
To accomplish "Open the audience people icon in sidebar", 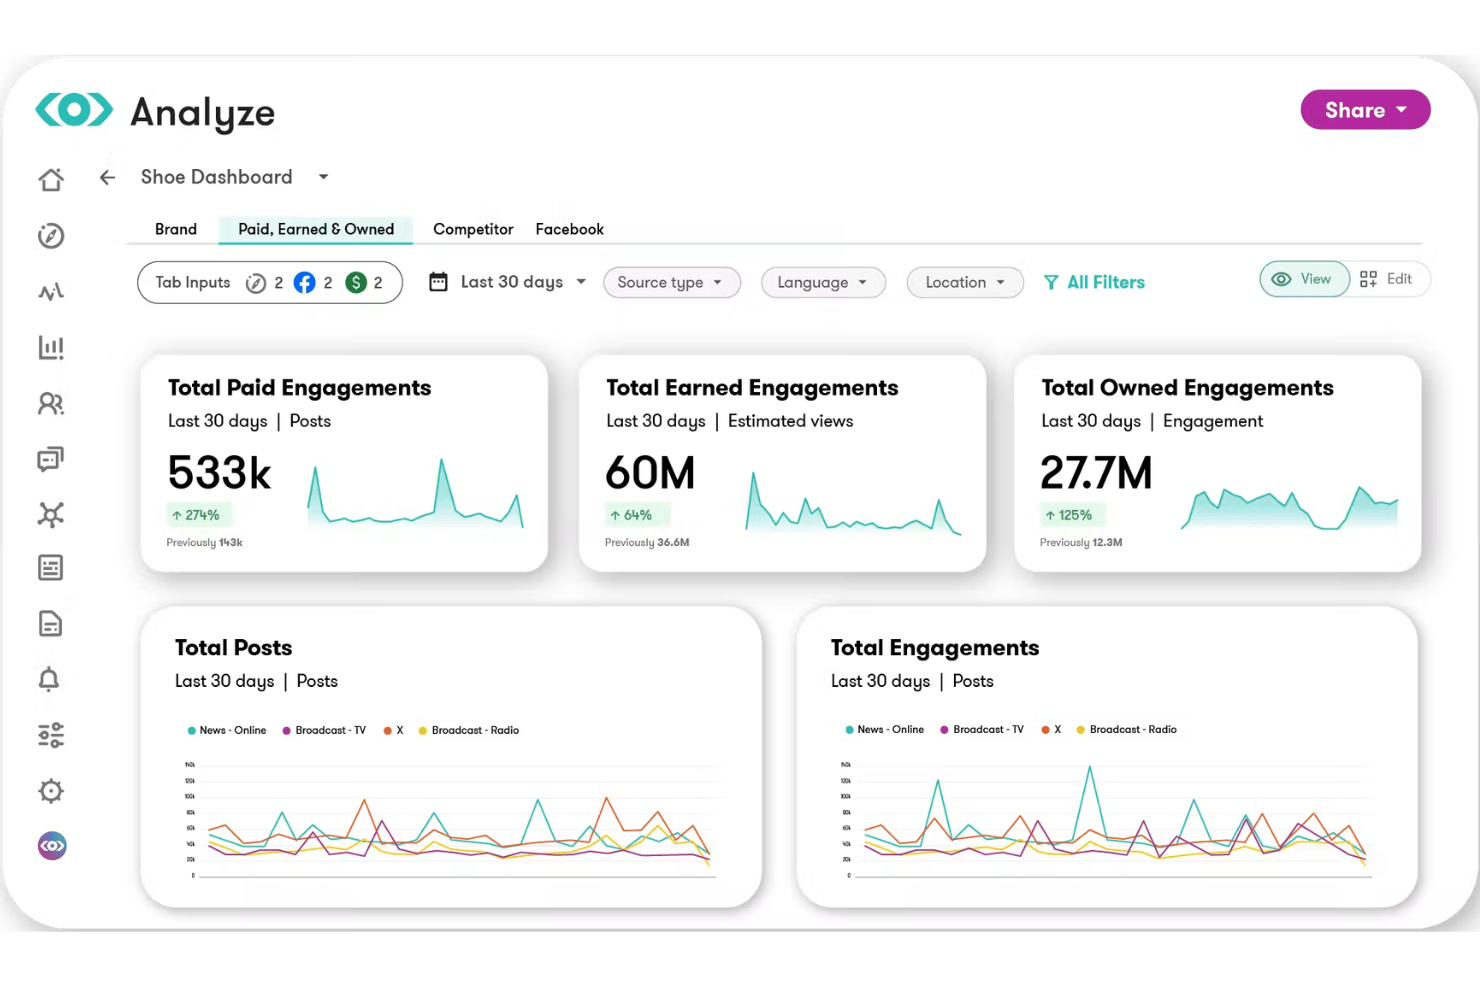I will pyautogui.click(x=51, y=403).
